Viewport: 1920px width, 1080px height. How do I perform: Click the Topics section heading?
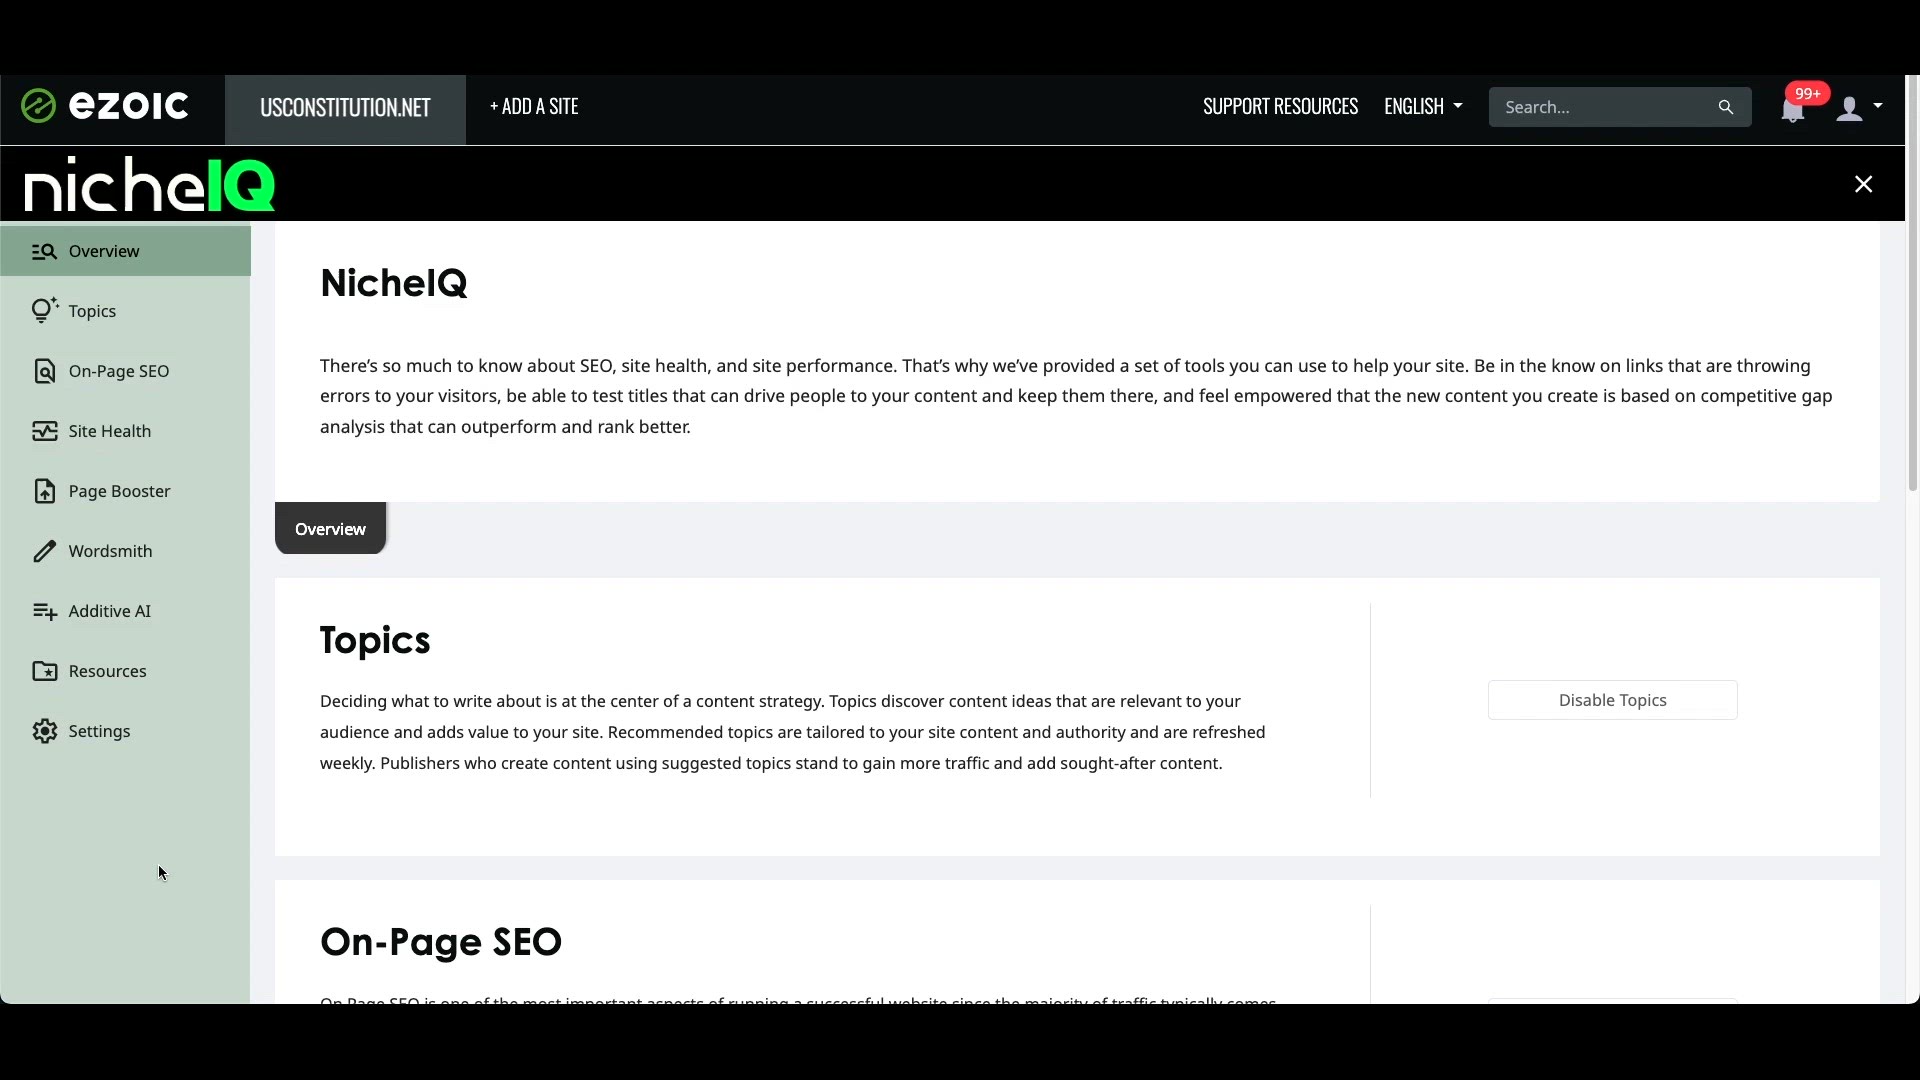(375, 640)
